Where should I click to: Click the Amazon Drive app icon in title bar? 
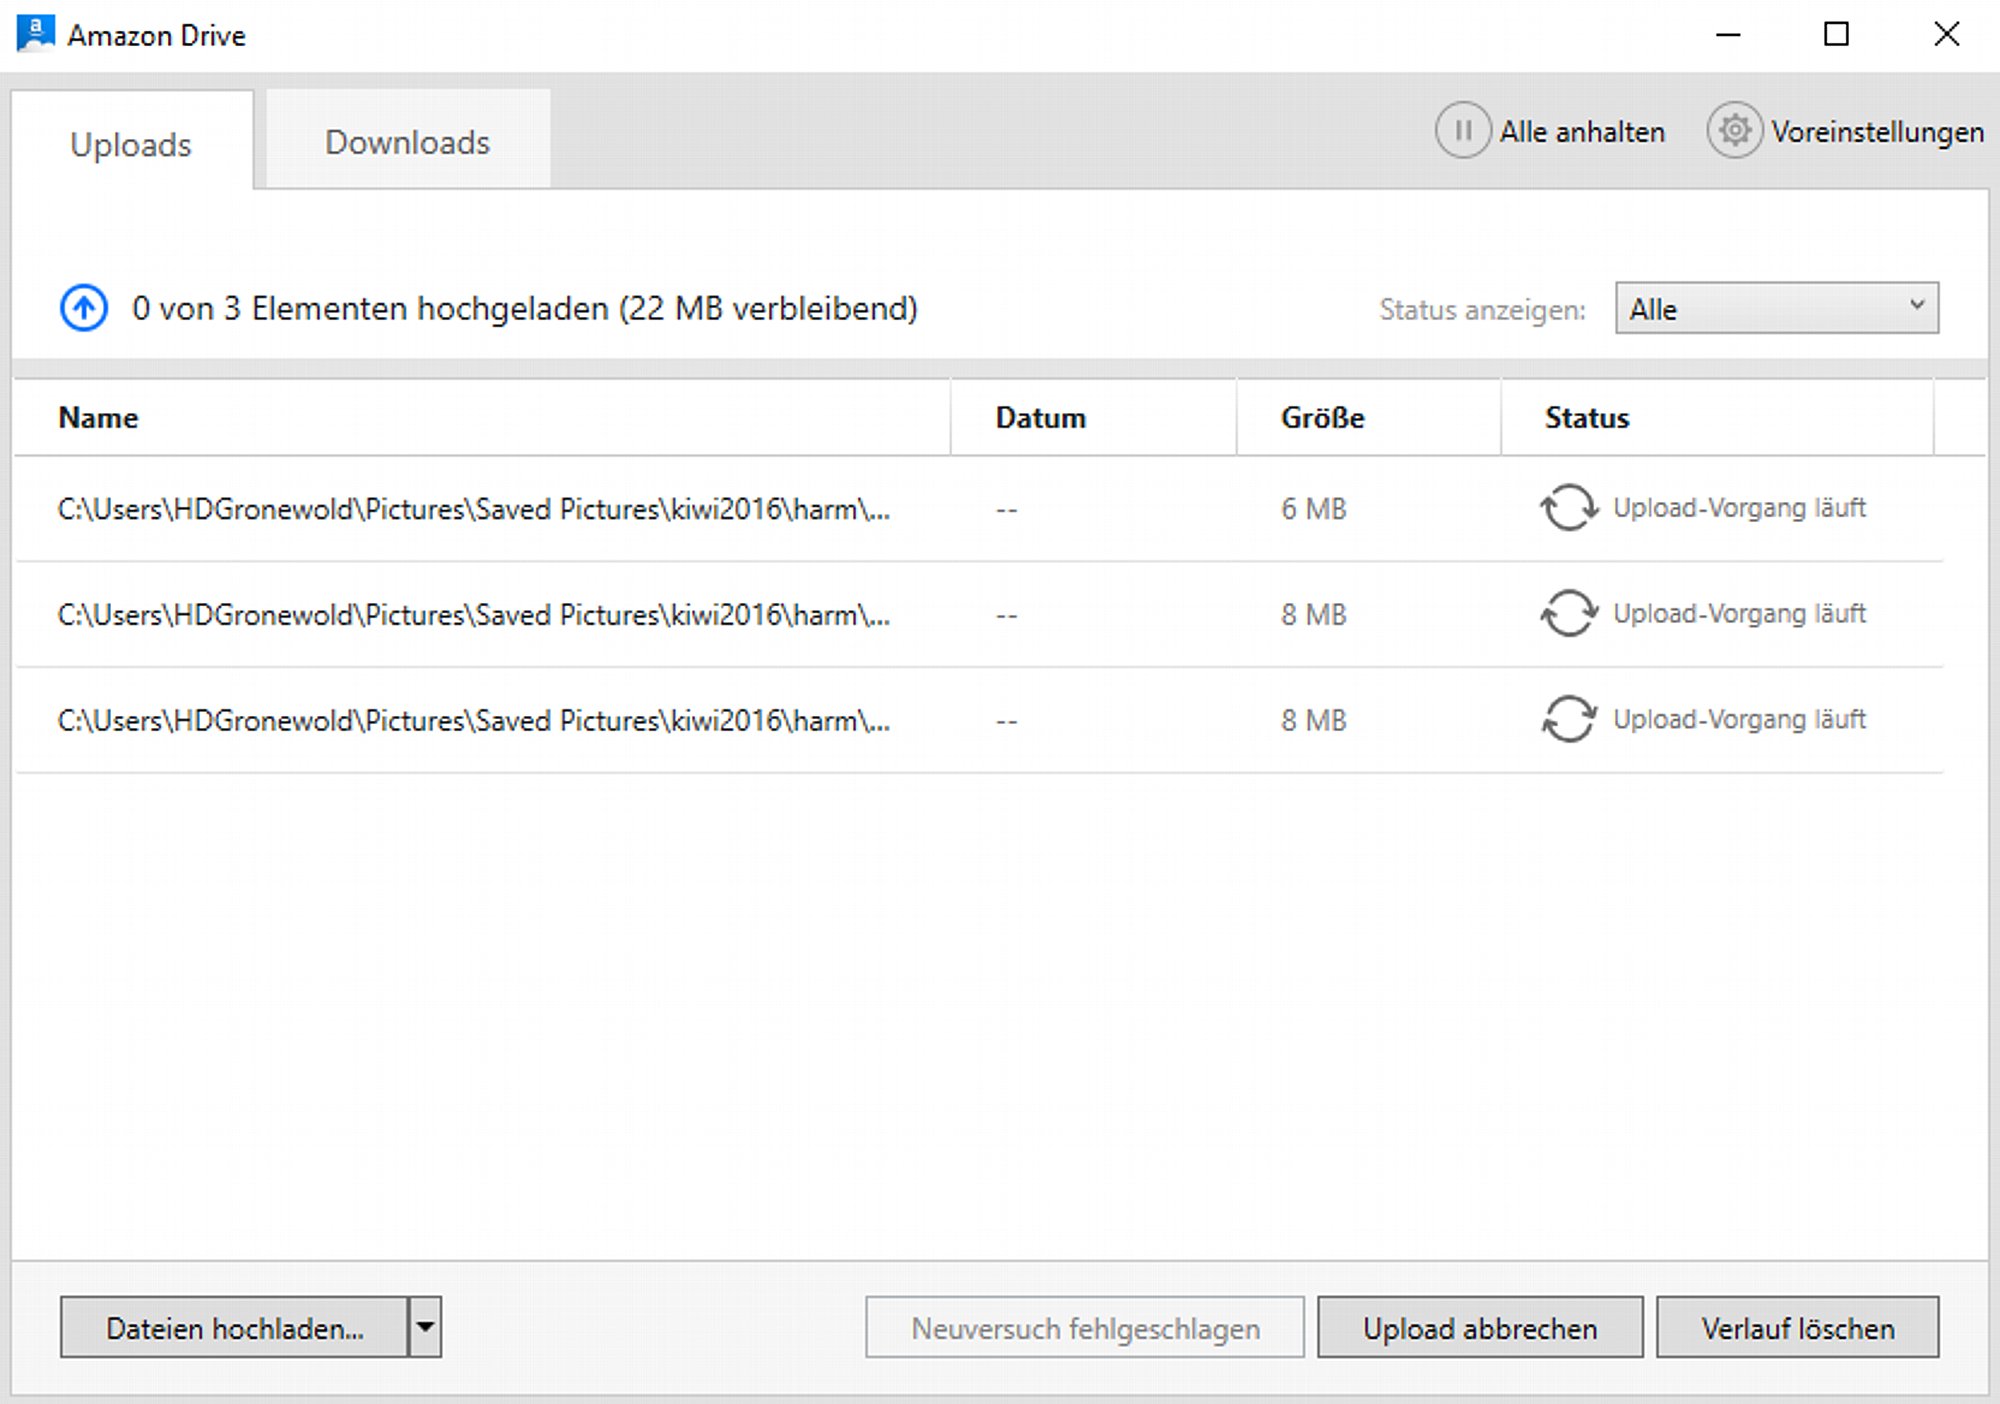pyautogui.click(x=35, y=34)
